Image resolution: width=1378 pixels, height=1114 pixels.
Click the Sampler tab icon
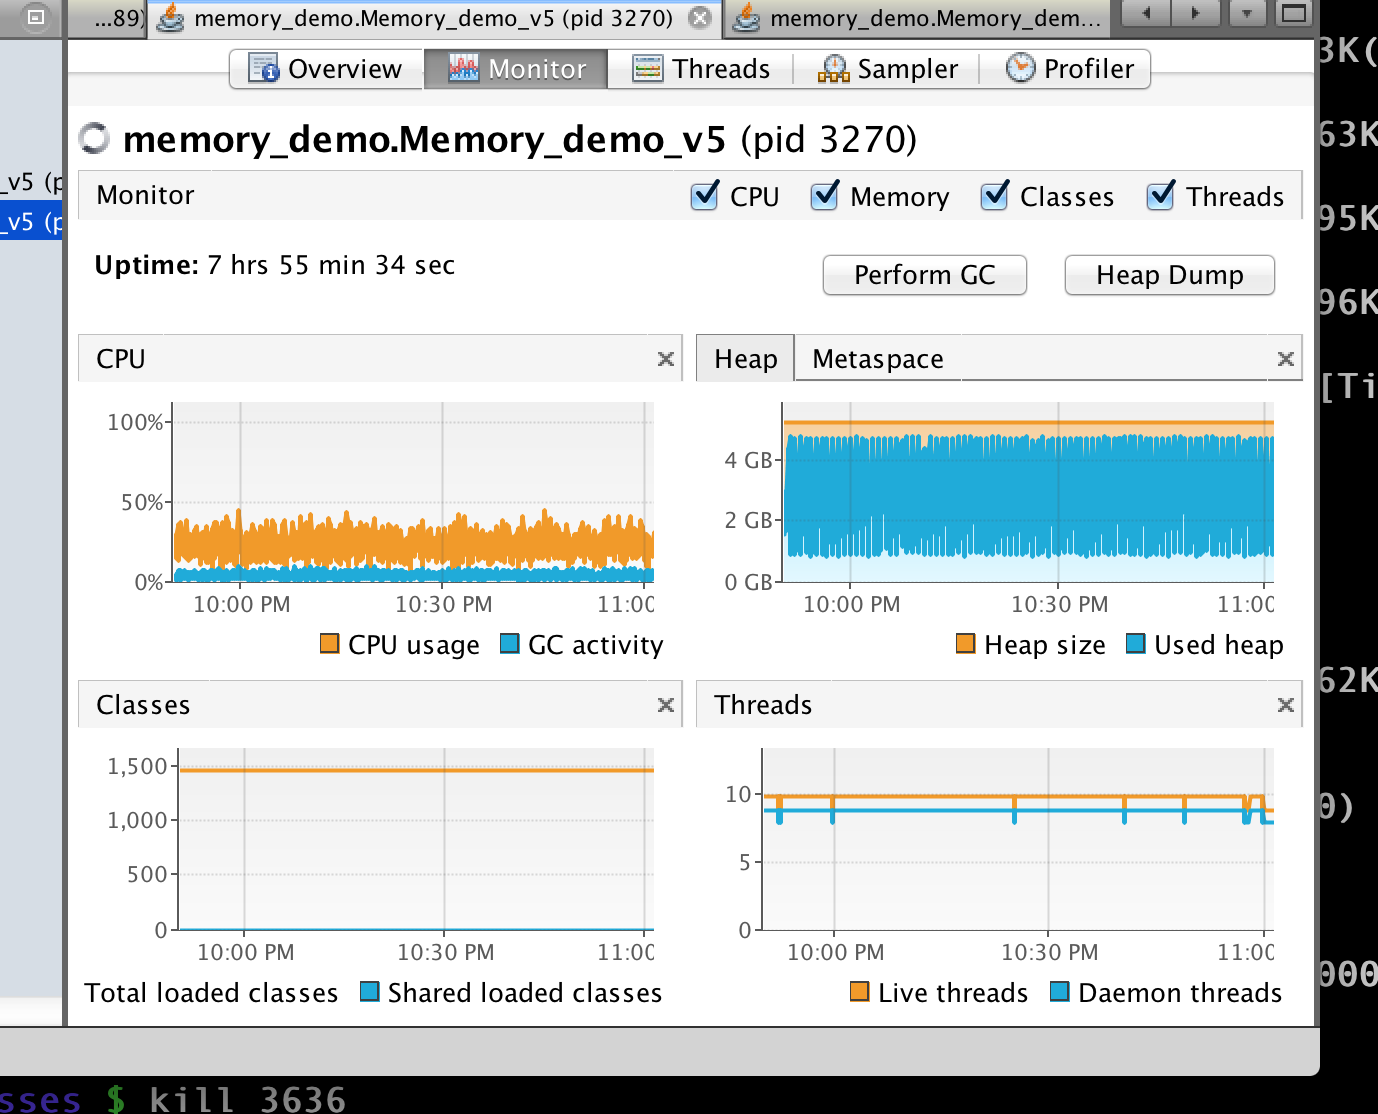pos(833,68)
